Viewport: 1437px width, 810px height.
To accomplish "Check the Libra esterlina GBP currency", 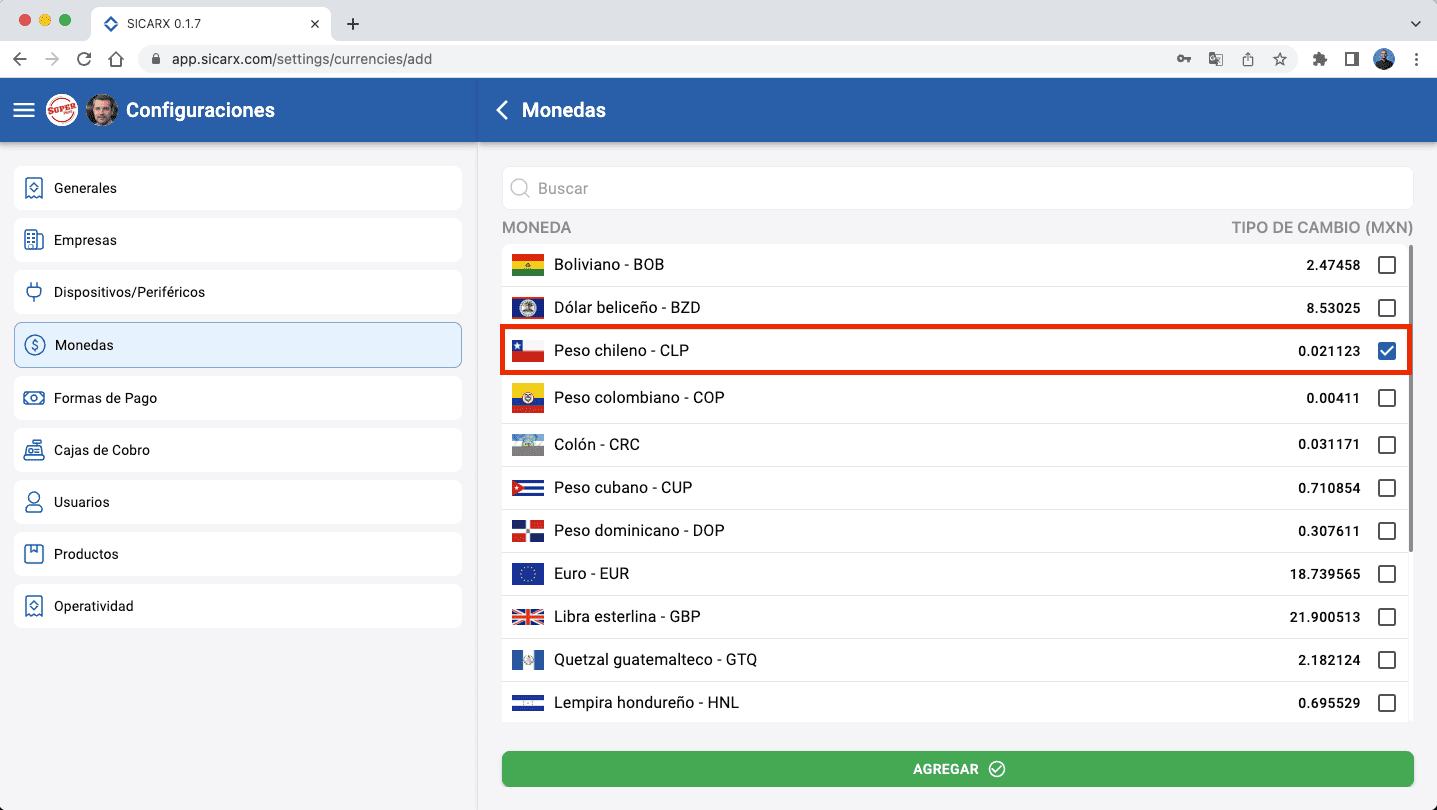I will coord(1386,617).
